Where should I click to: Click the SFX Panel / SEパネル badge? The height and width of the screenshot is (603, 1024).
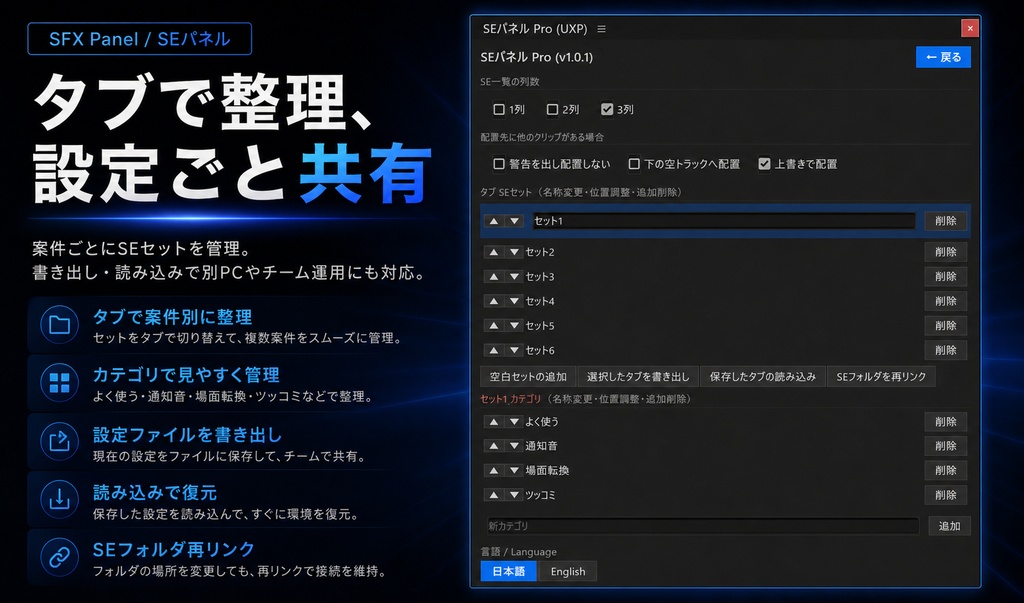[140, 39]
